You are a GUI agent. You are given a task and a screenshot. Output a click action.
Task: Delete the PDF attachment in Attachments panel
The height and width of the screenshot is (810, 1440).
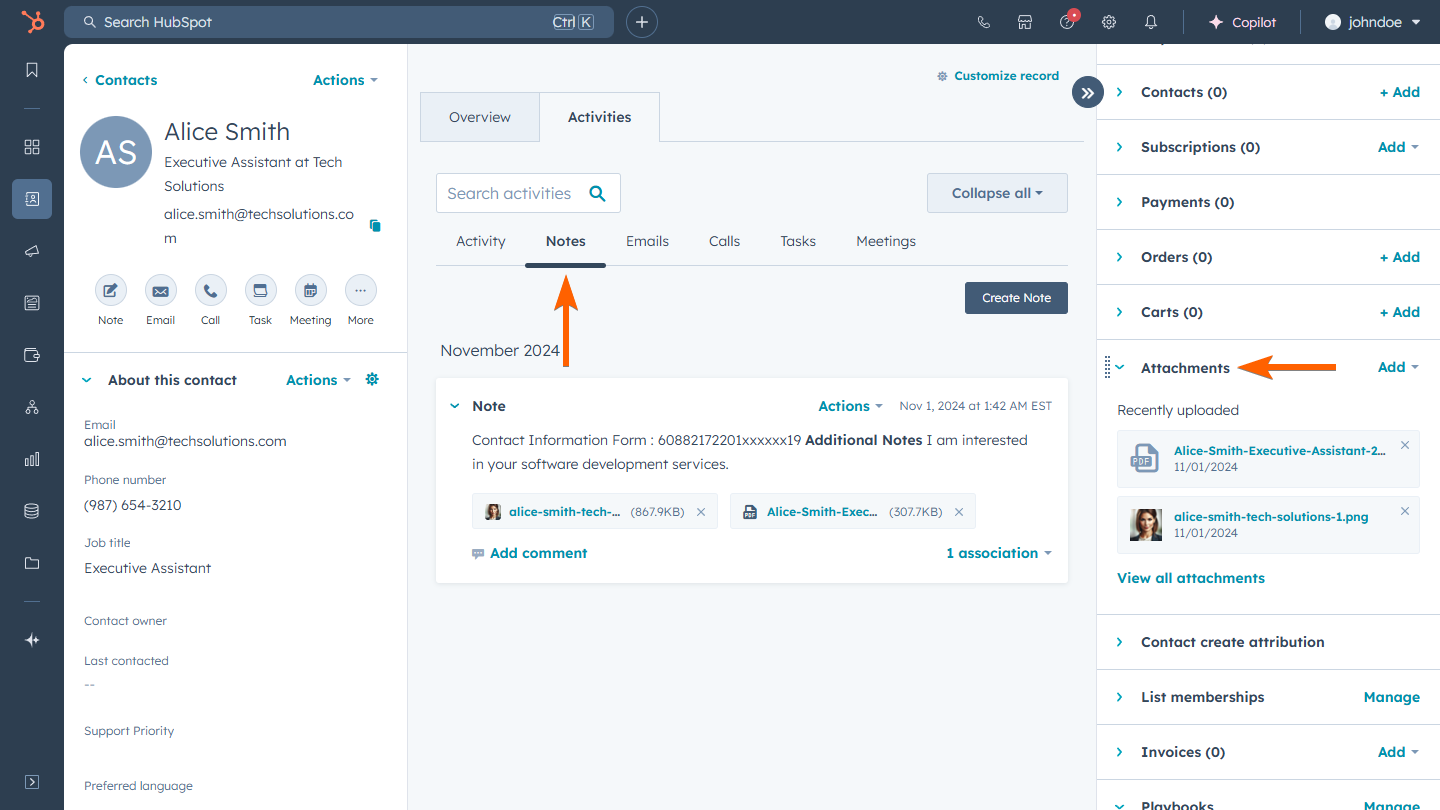pos(1405,445)
